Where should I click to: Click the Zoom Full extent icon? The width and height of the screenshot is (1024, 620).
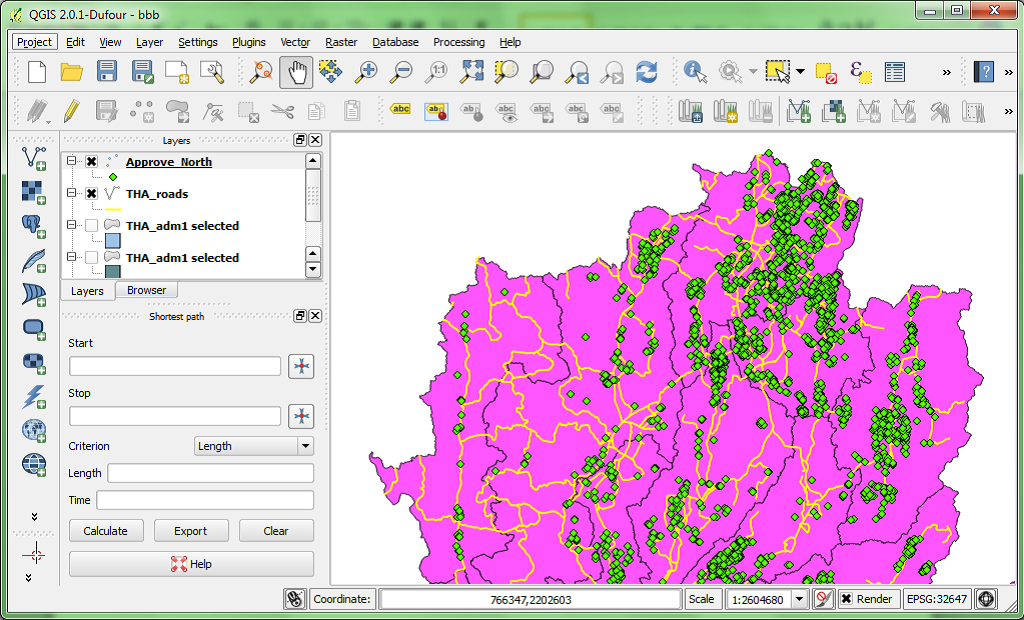472,72
